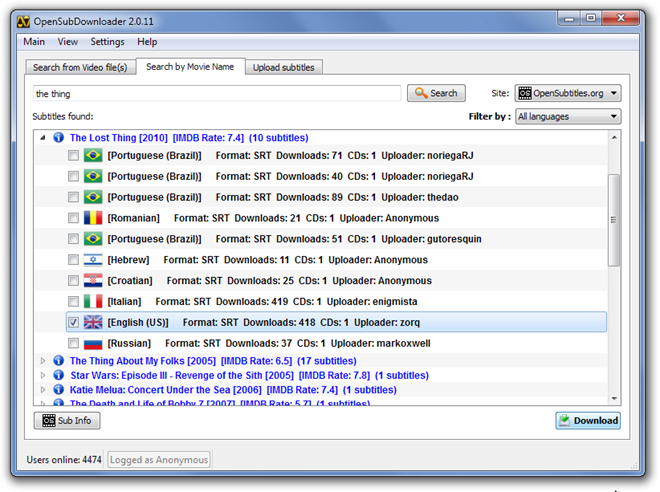Check the Italian subtitle checkbox

point(73,301)
